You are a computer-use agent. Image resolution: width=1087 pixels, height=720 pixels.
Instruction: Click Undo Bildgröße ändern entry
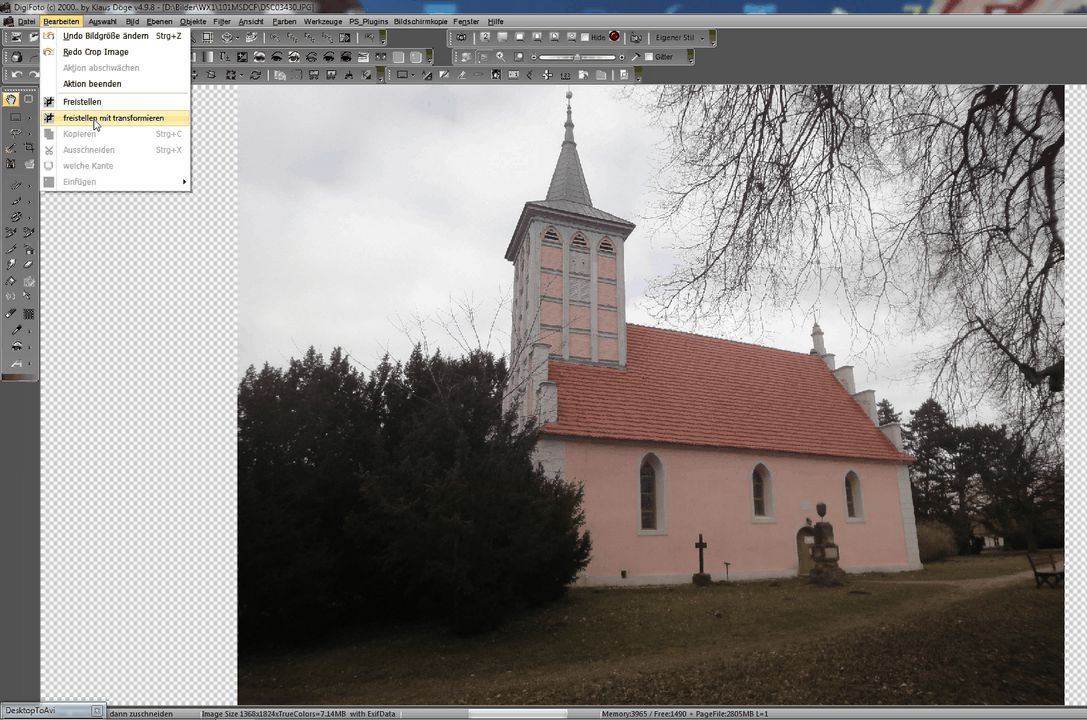click(105, 36)
